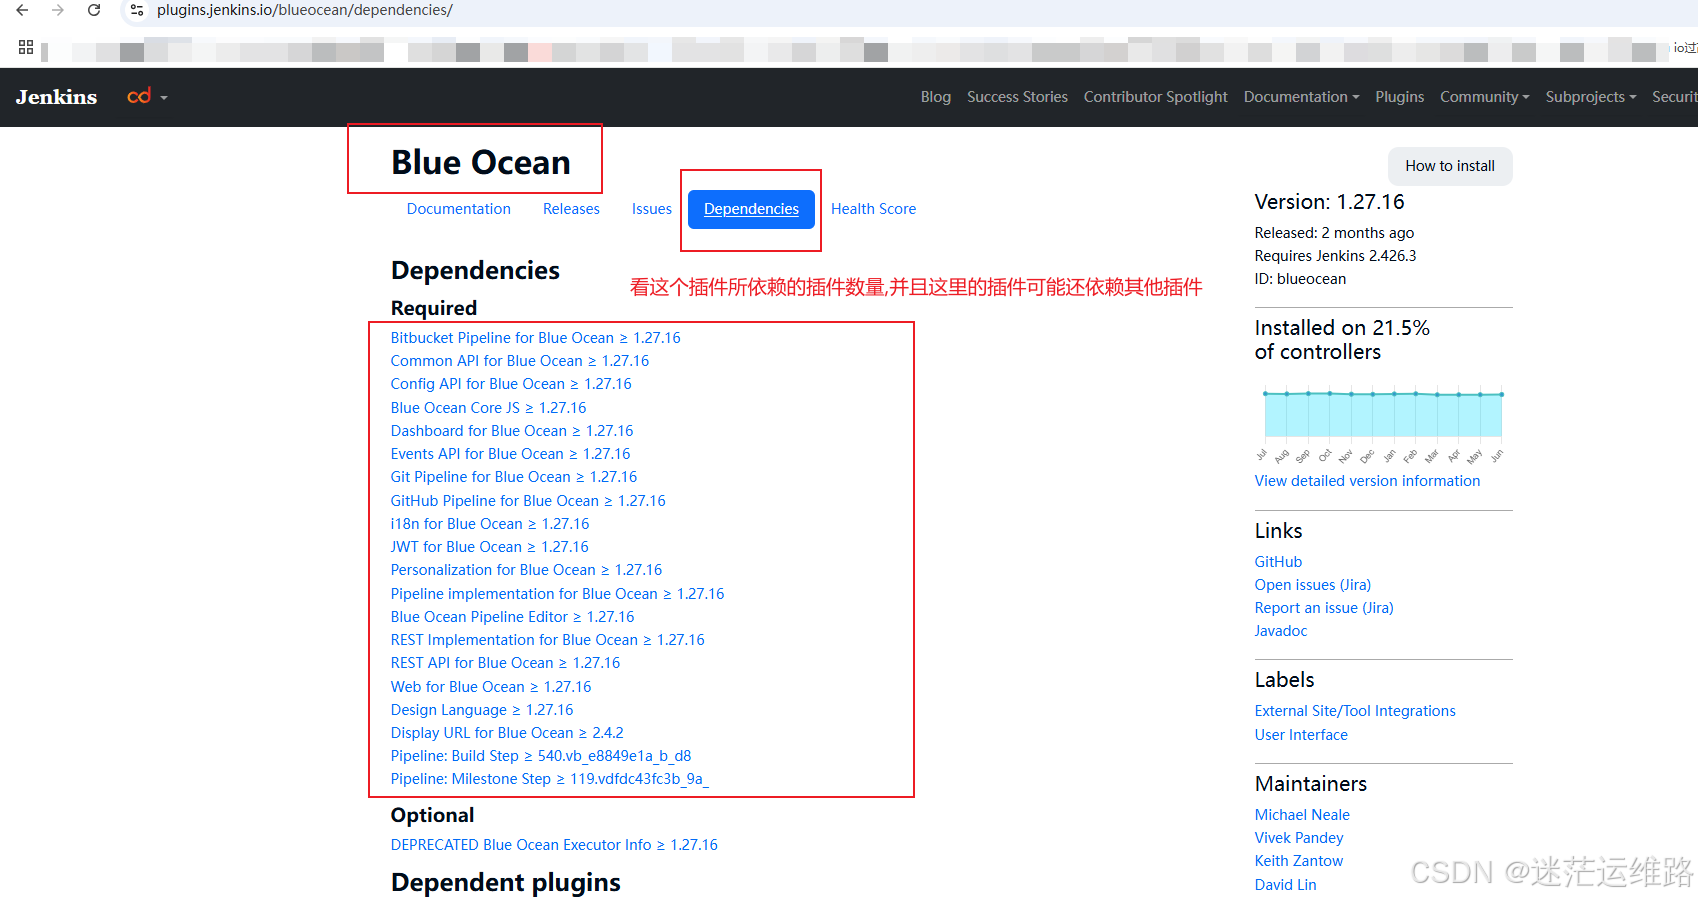Open the CD Foundation logo dropdown
Screen dimensions: 1698x902
coord(147,97)
